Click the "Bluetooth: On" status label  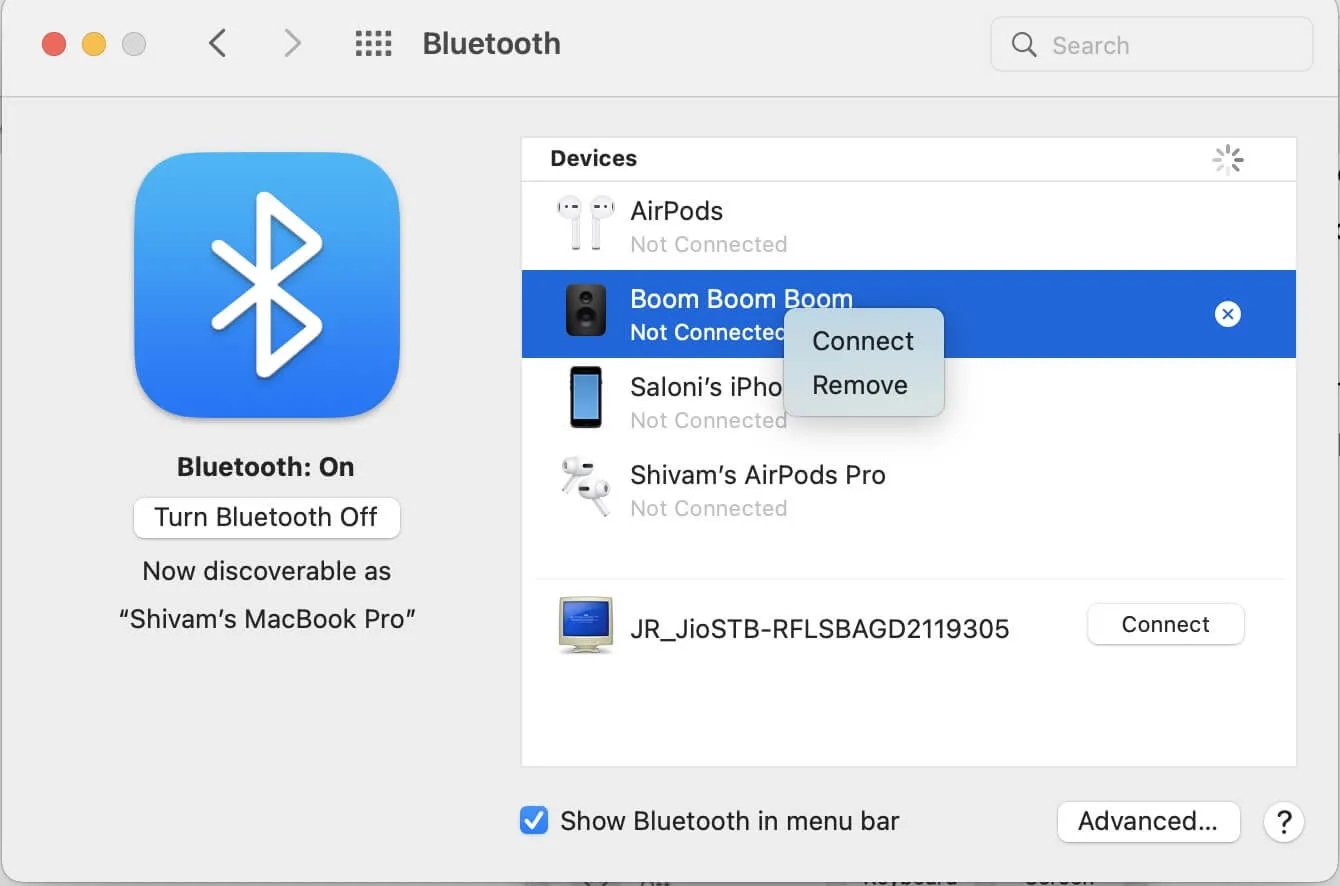click(265, 467)
